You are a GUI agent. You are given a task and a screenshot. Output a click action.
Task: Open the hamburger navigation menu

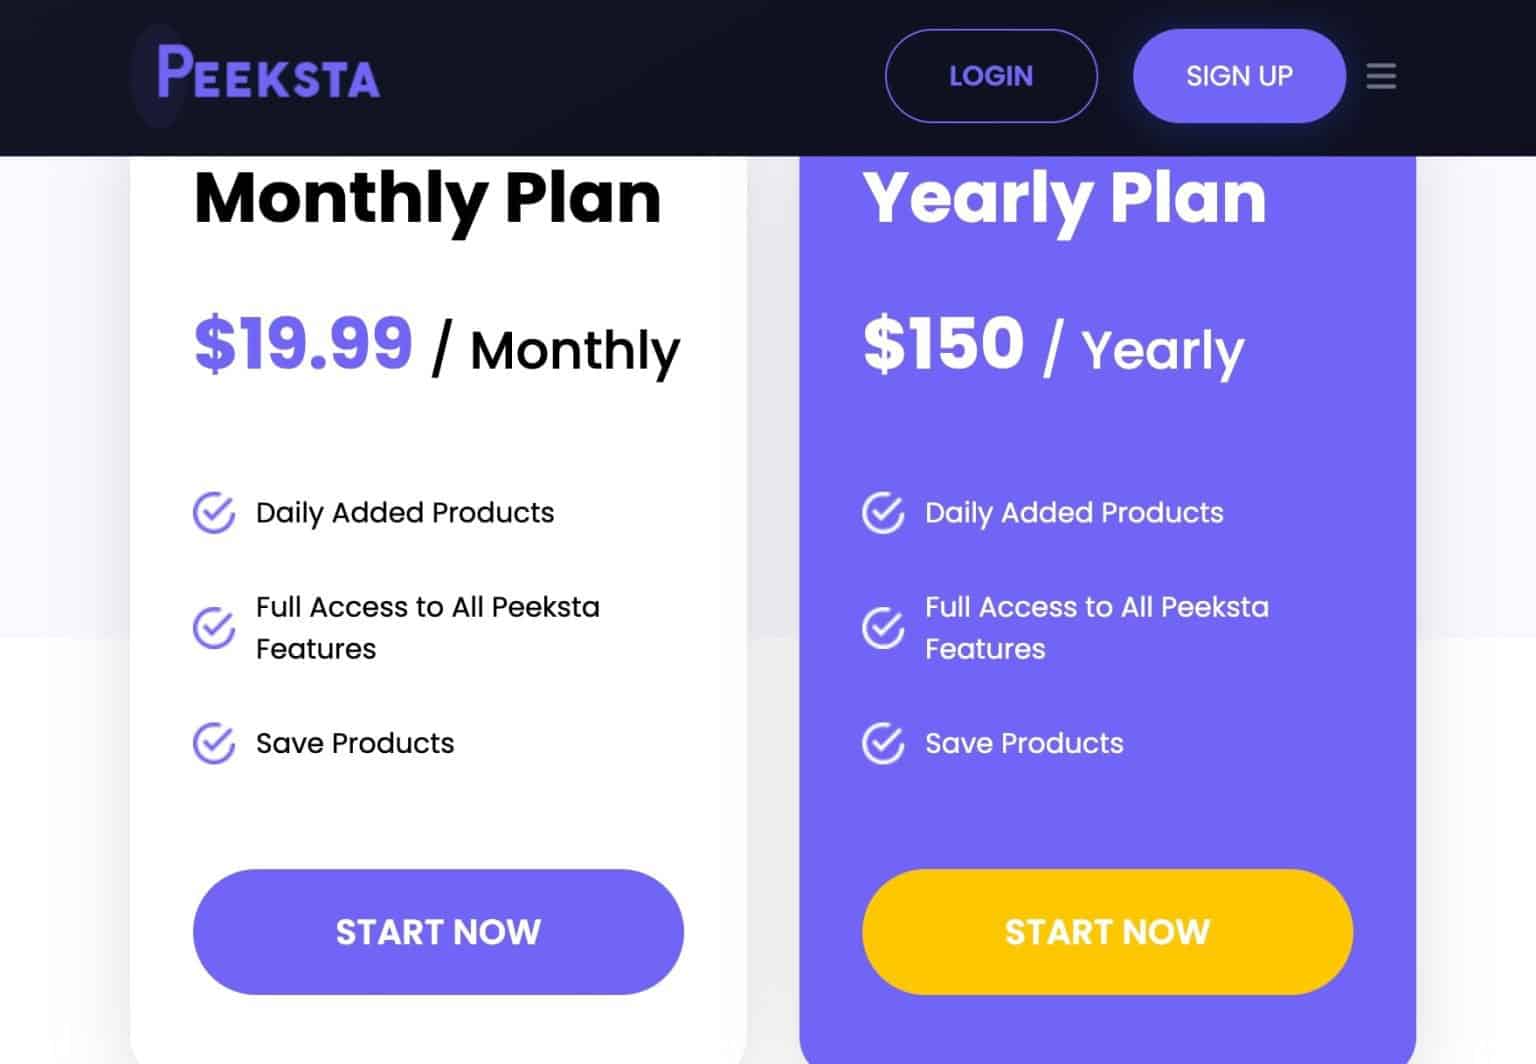pos(1381,76)
